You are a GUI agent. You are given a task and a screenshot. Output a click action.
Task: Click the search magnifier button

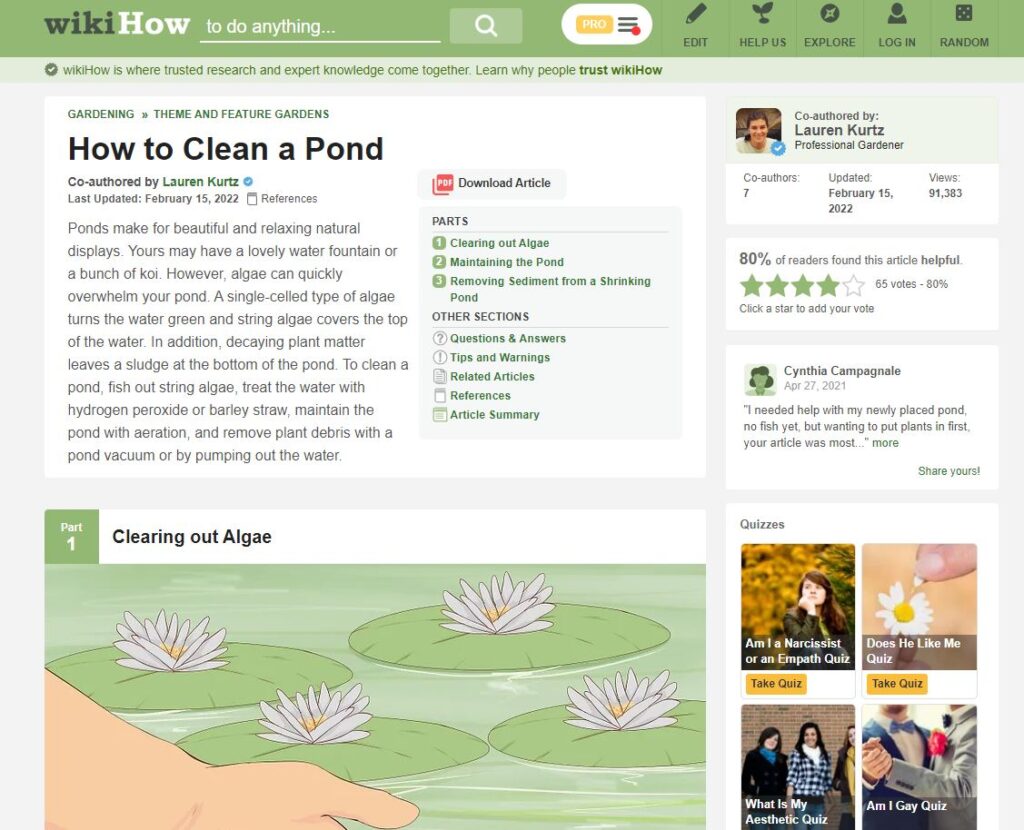coord(485,26)
